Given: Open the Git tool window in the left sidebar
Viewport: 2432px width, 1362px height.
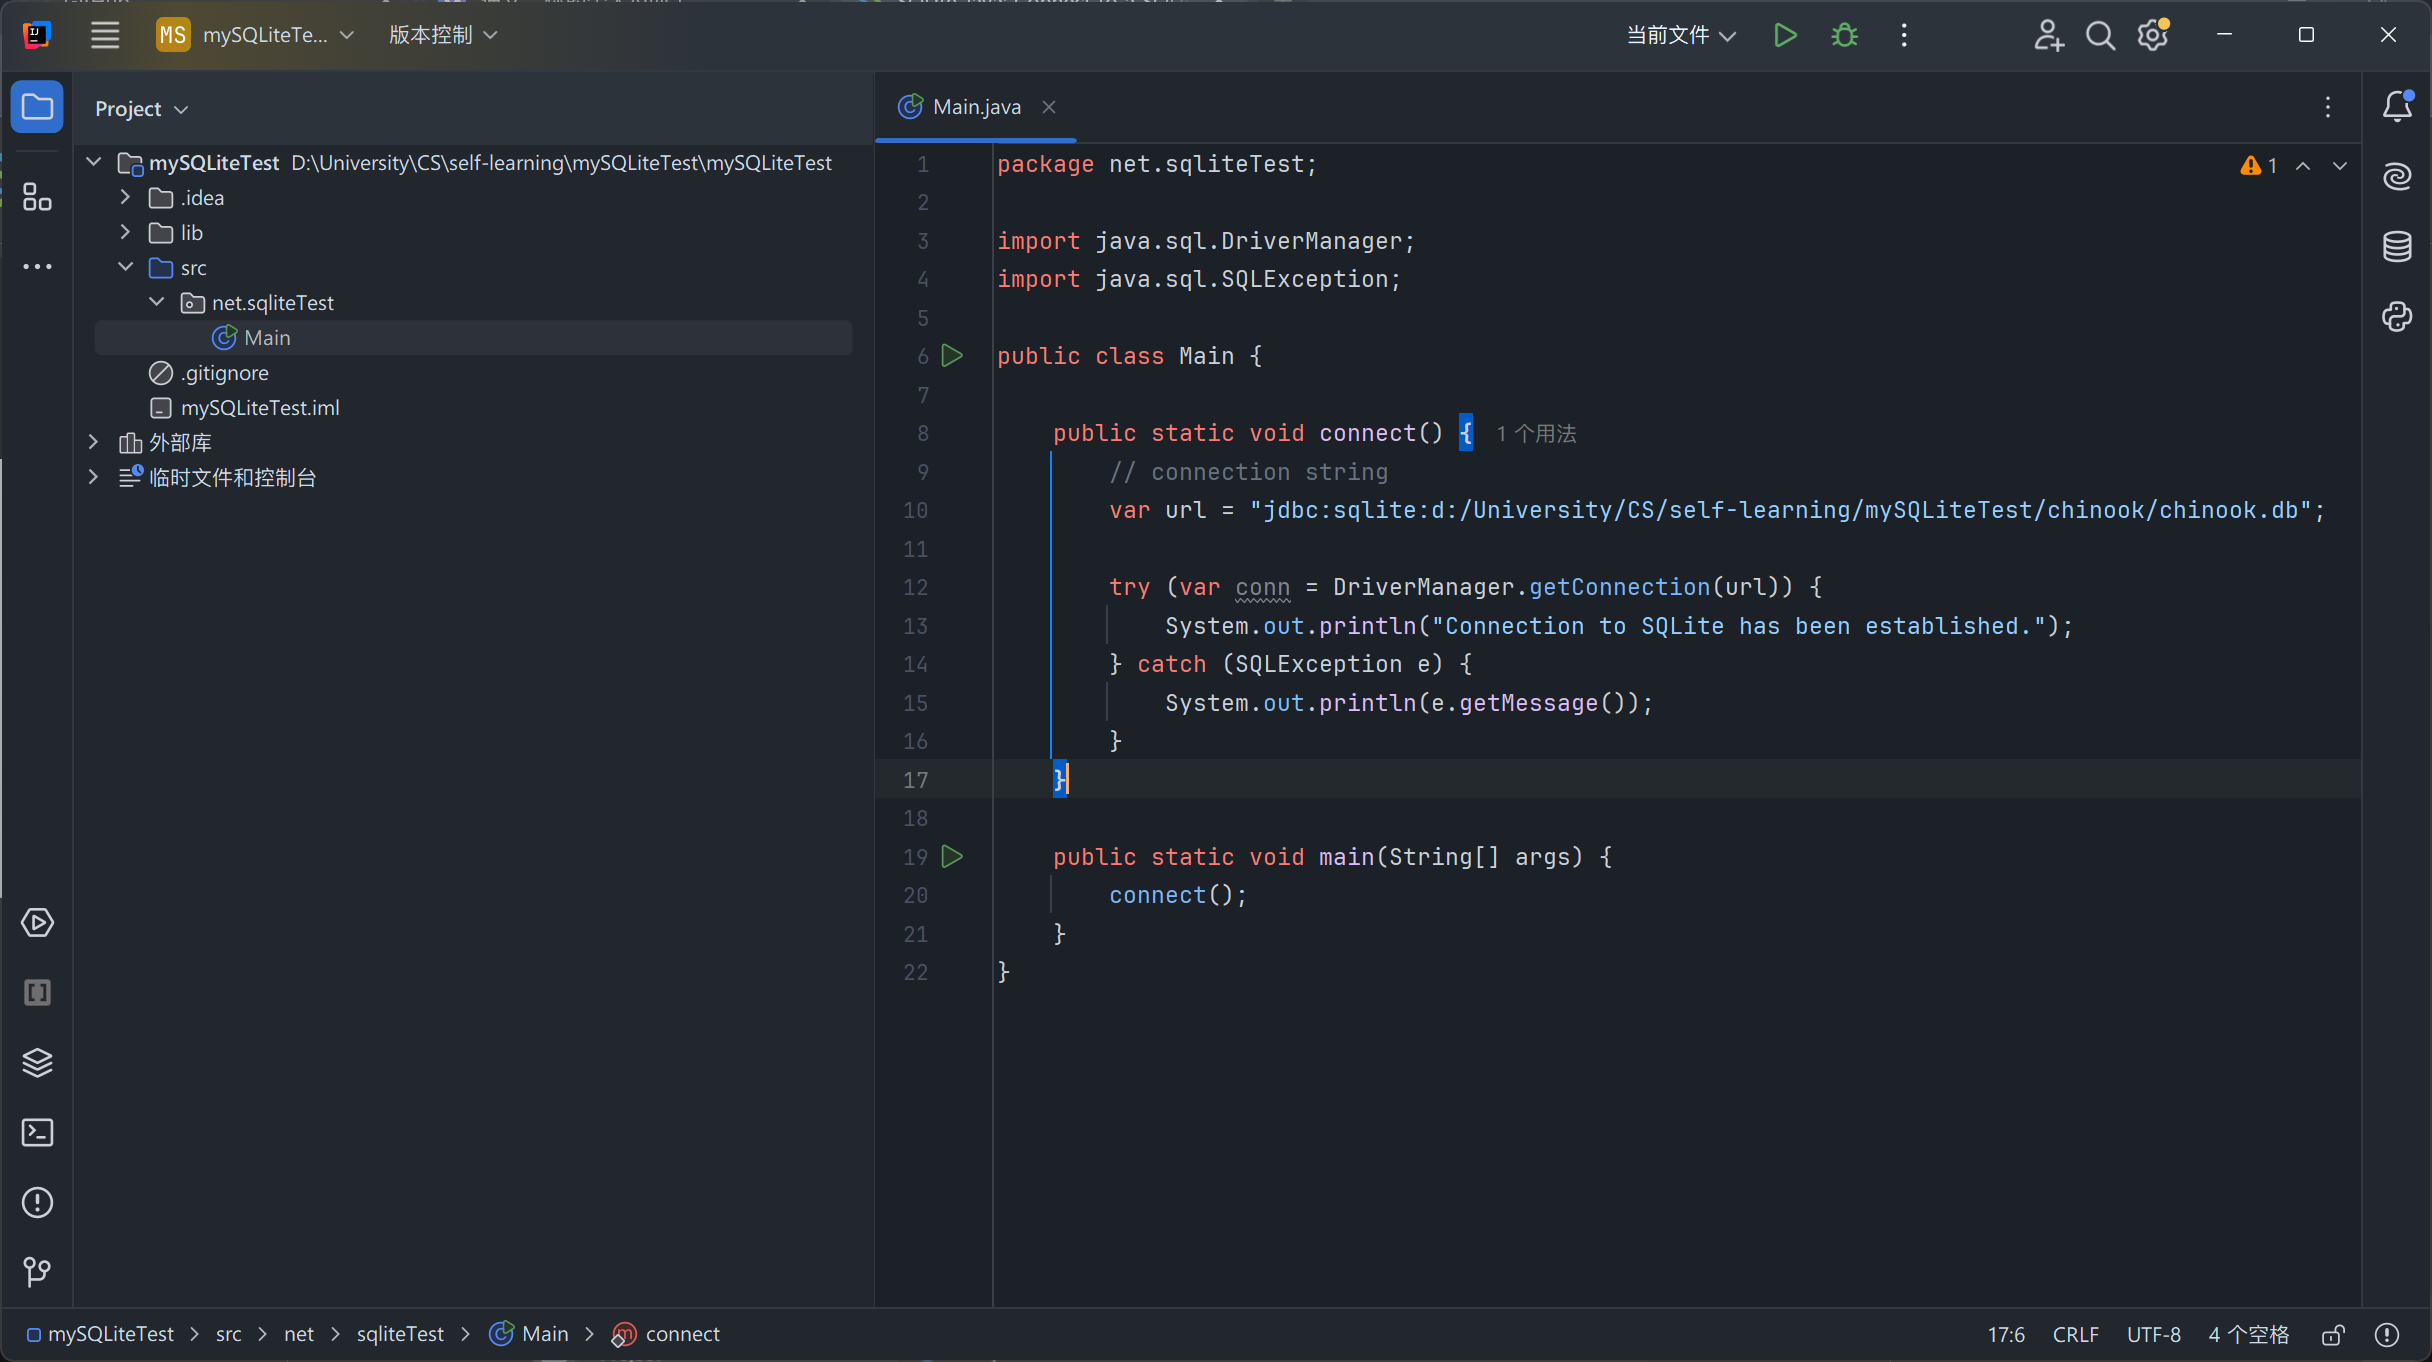Looking at the screenshot, I should (37, 1271).
